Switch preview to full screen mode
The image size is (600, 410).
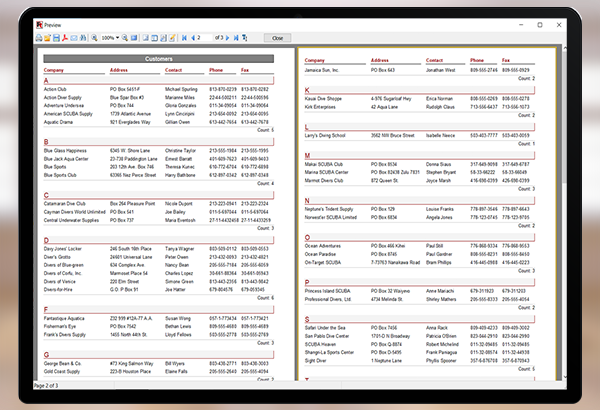[x=134, y=37]
